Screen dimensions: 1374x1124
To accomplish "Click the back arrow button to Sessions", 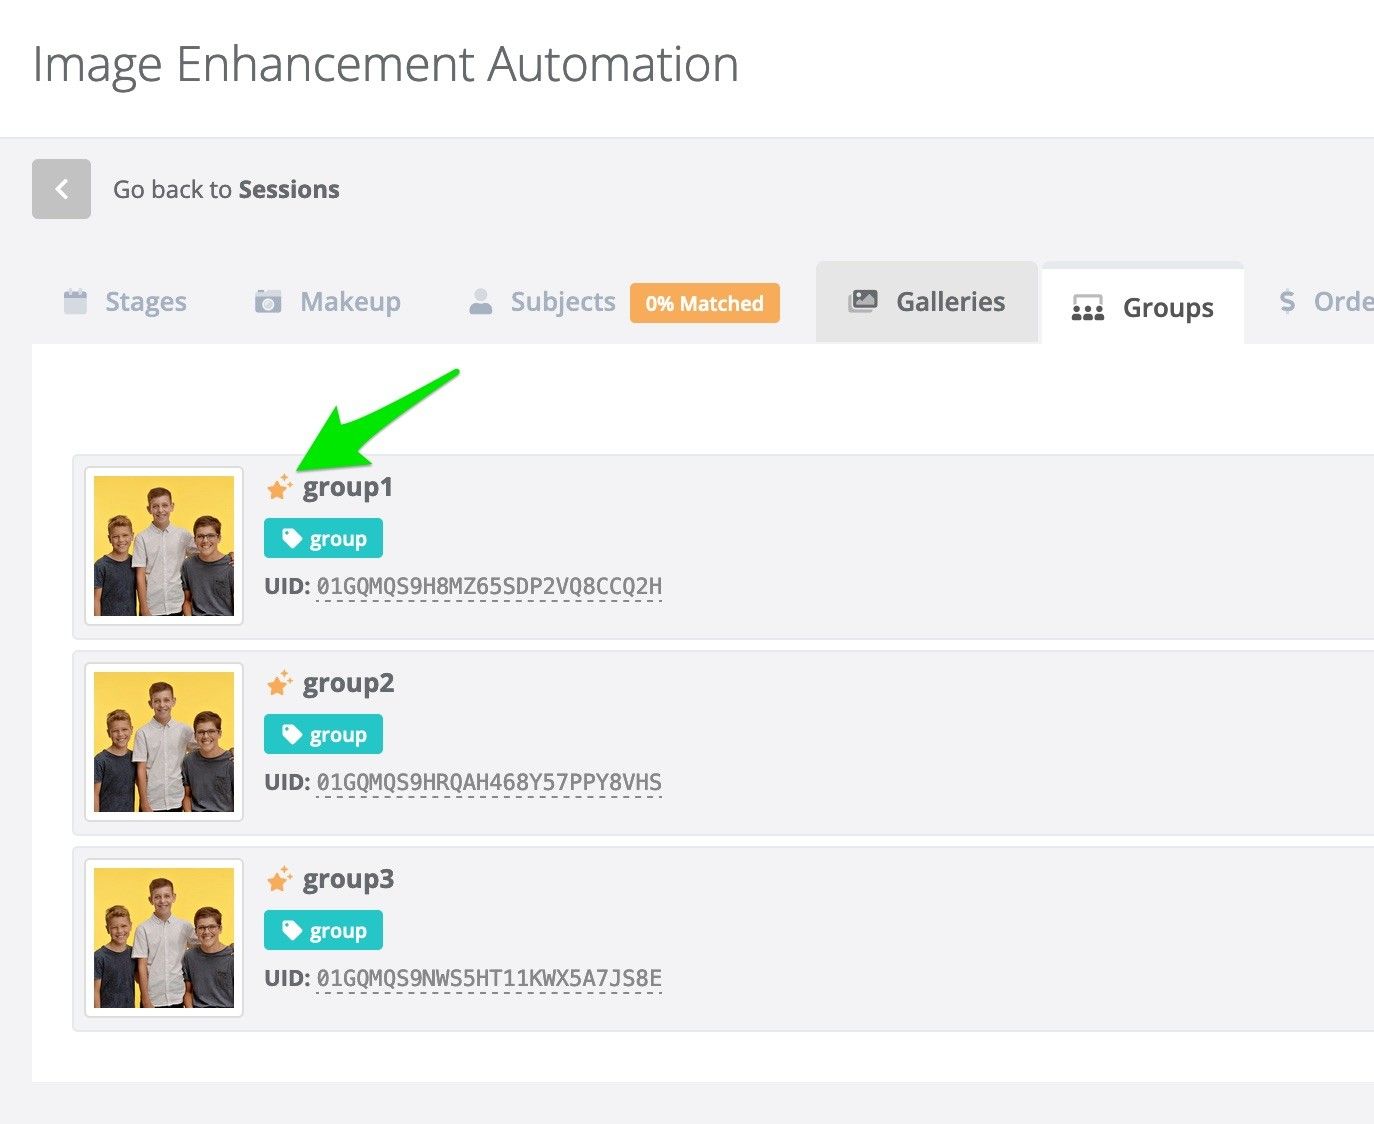I will (61, 189).
